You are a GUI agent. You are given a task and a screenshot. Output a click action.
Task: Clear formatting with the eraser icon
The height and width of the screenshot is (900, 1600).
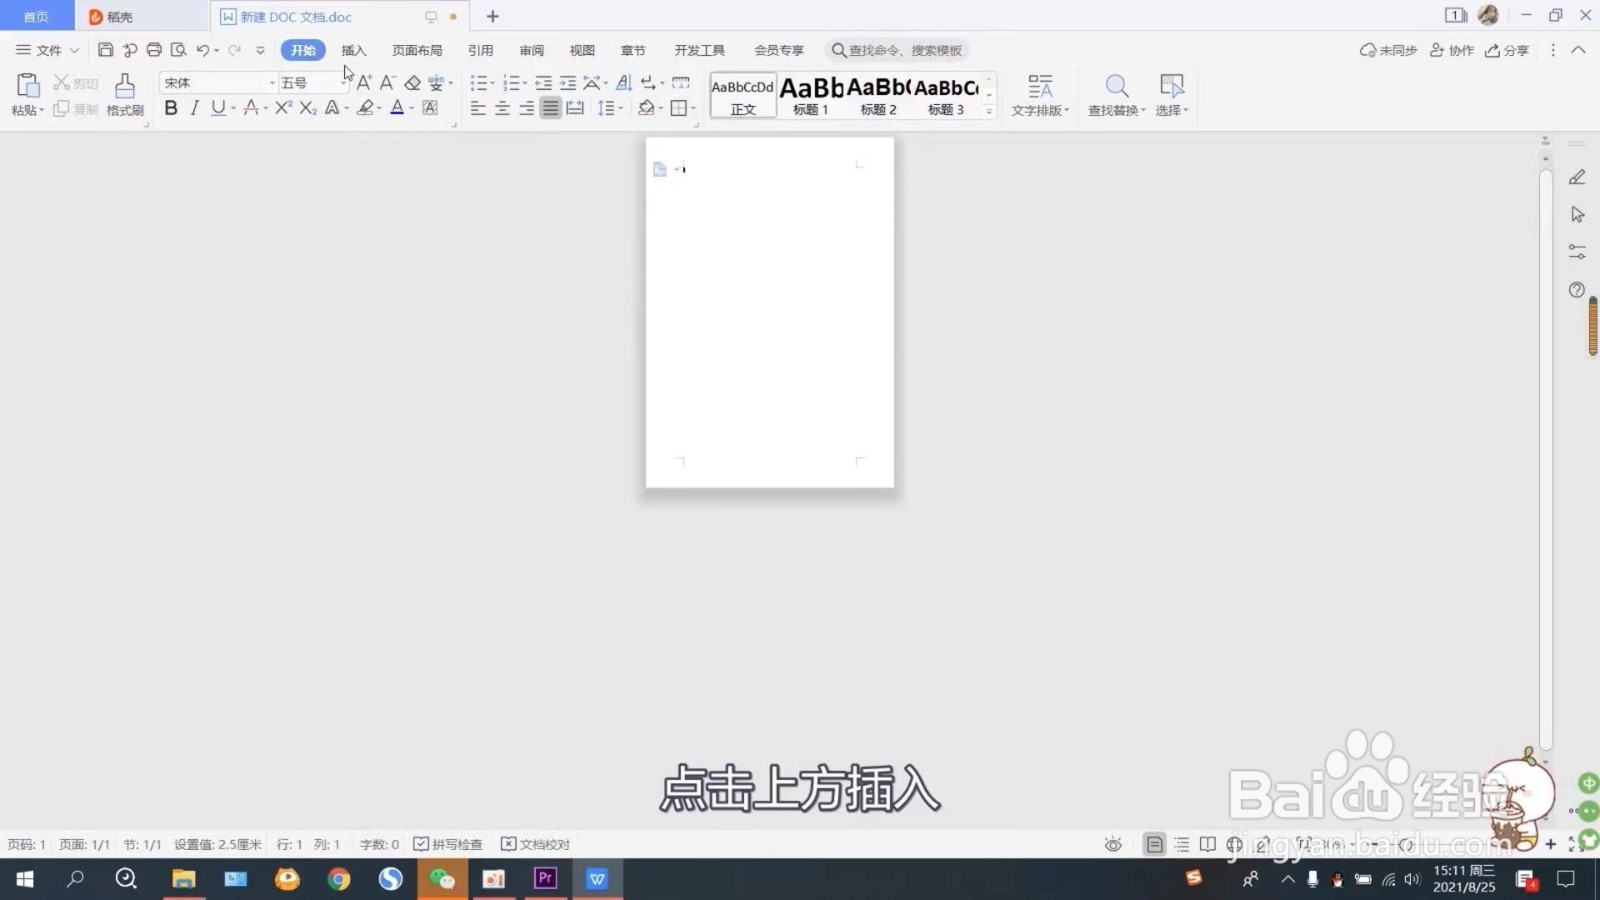tap(412, 83)
